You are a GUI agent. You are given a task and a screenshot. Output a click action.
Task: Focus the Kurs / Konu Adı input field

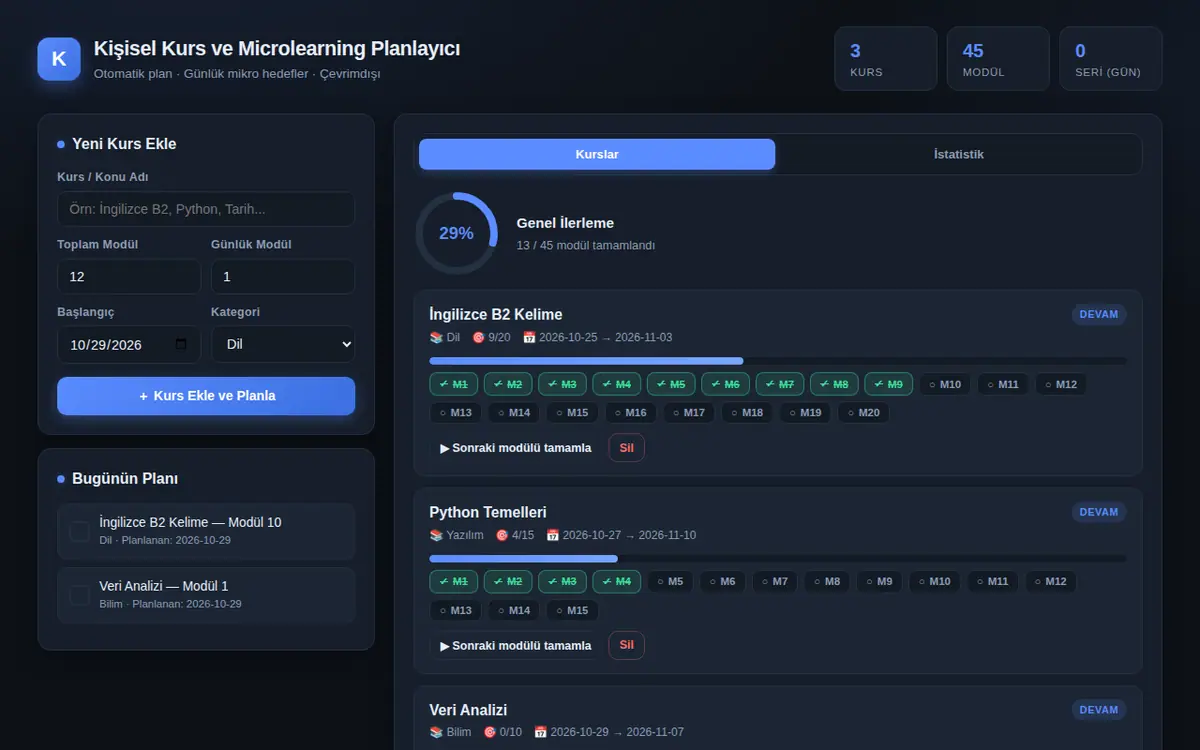point(206,209)
